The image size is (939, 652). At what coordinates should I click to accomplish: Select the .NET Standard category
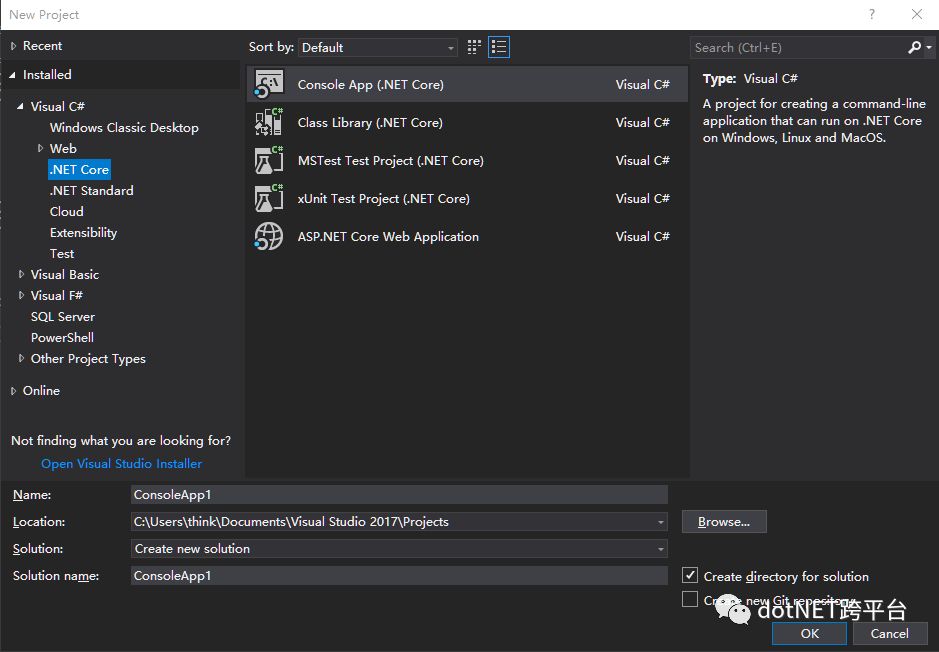tap(92, 190)
